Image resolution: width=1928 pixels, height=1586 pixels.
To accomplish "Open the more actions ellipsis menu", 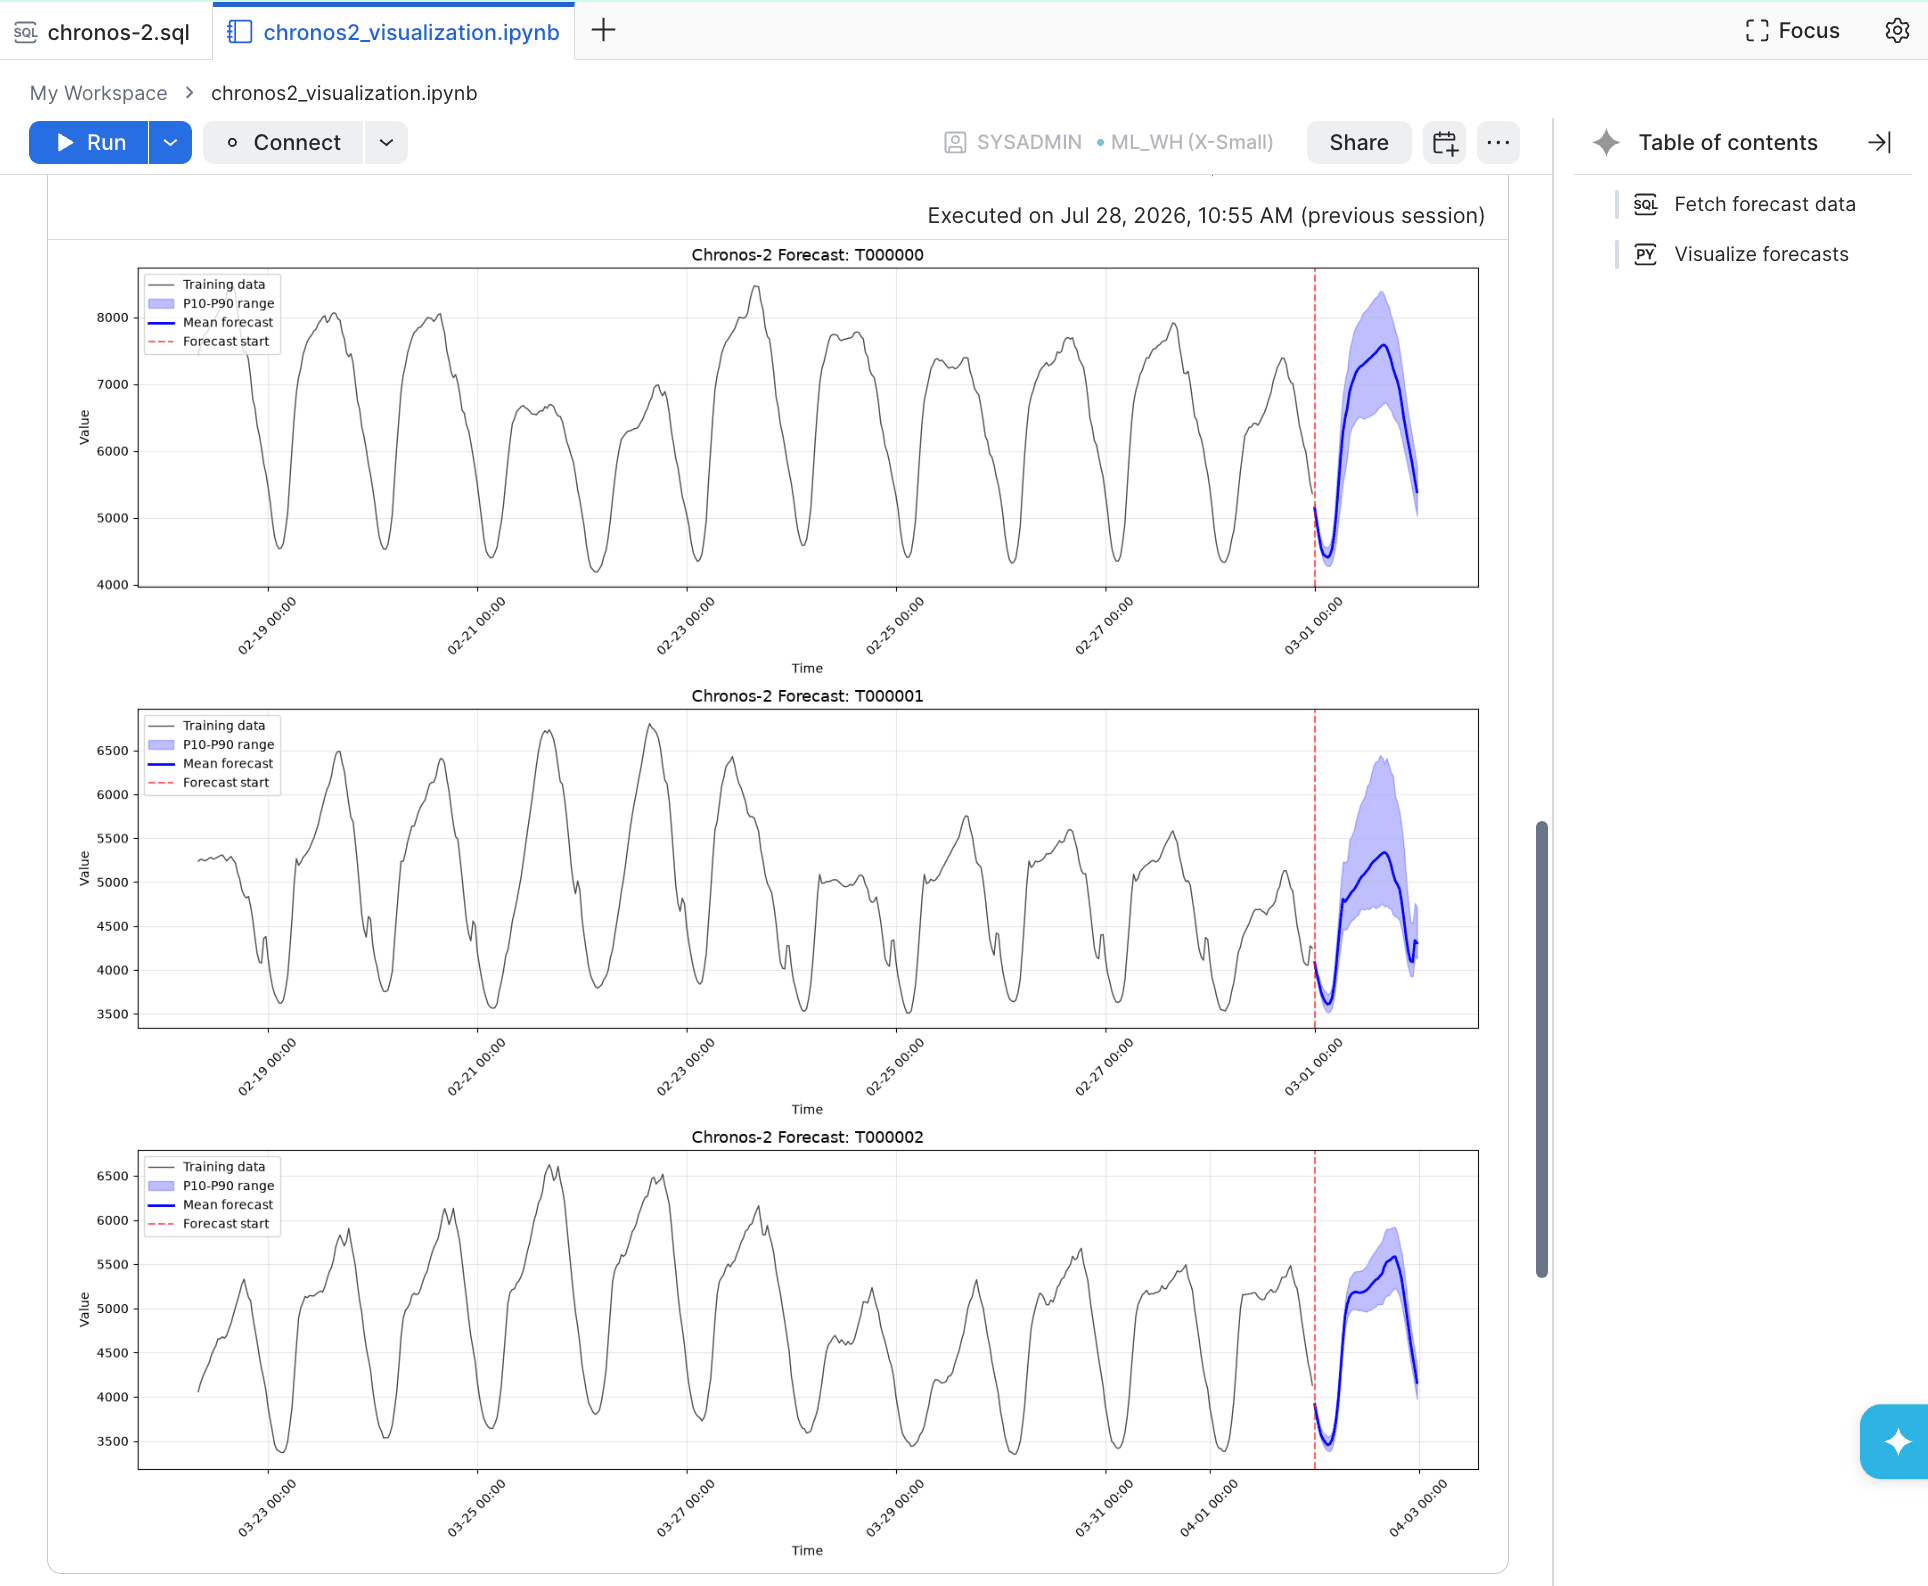I will 1498,143.
